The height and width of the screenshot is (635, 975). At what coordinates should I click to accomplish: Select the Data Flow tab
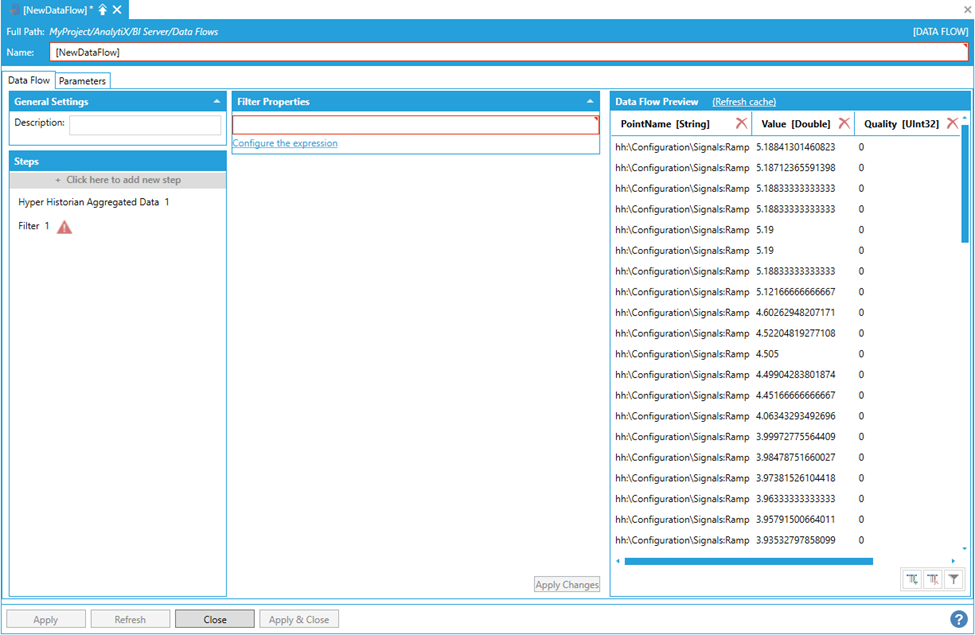[29, 80]
